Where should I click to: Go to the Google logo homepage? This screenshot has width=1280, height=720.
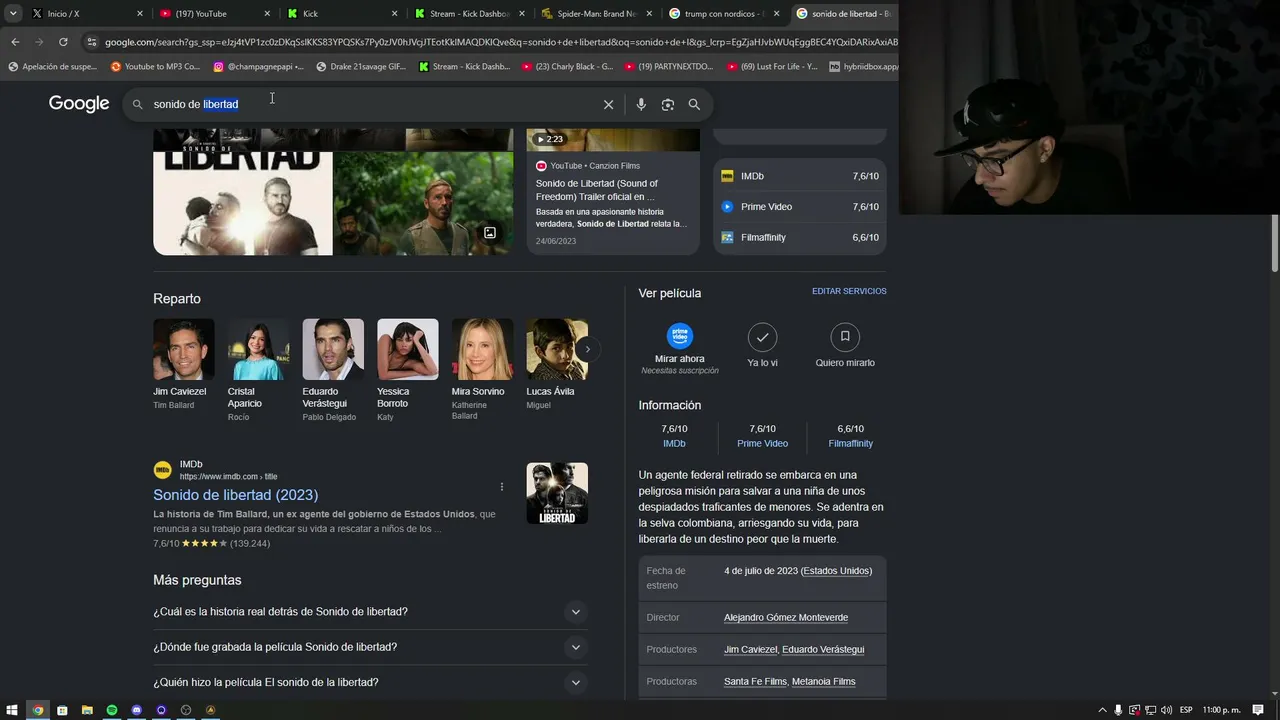click(x=79, y=104)
